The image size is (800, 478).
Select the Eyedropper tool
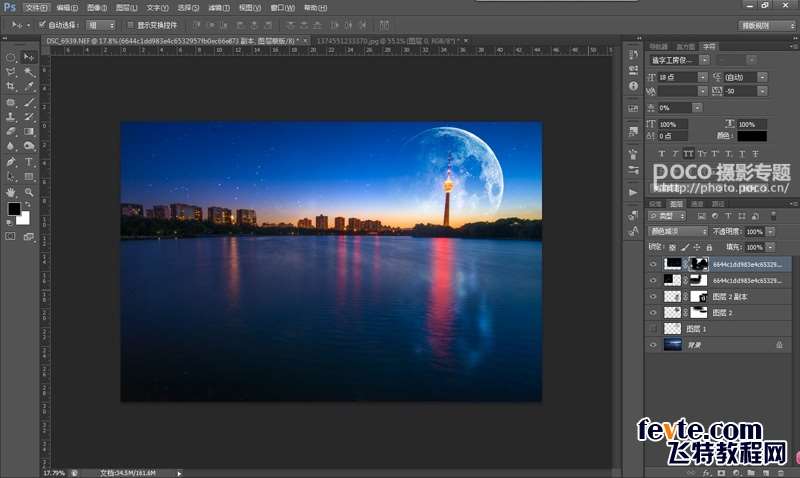(29, 87)
